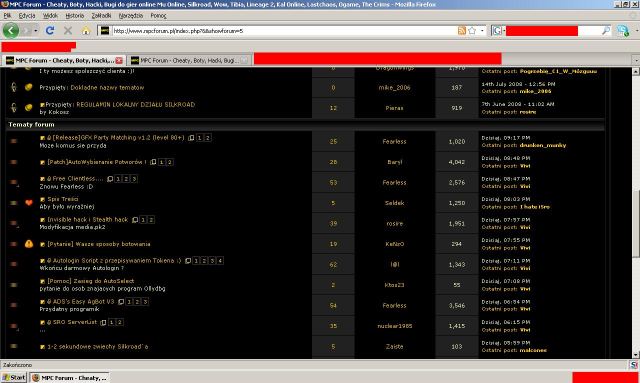Open pinned Dokładne nazwy tematów thread
This screenshot has height=383, width=640.
pos(107,87)
